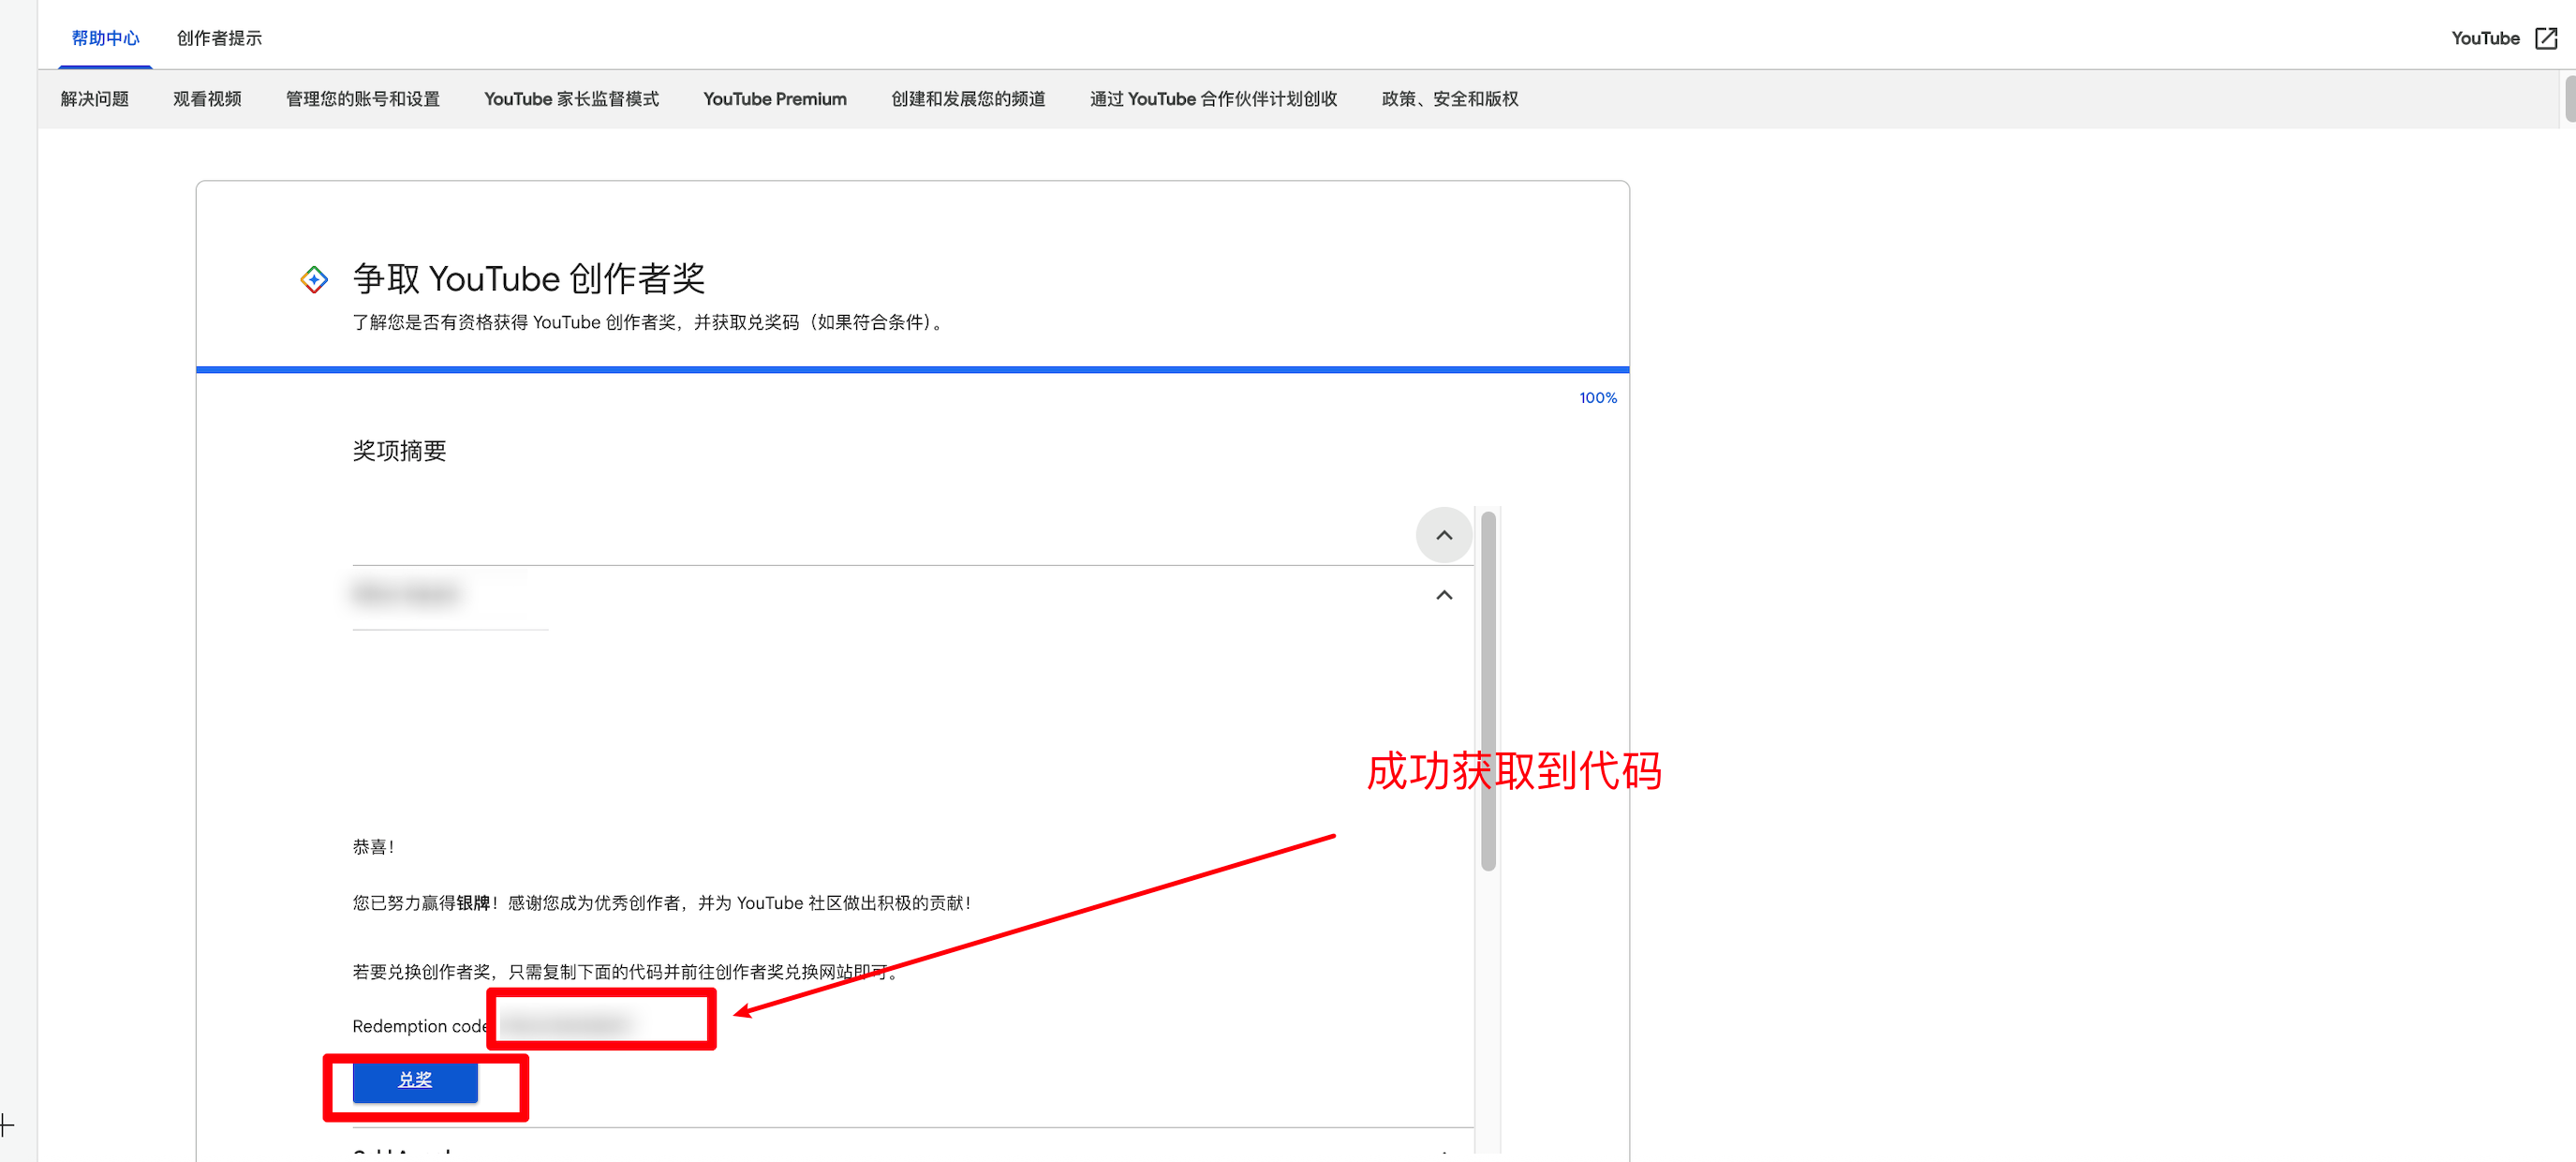Click the YouTube external link icon
The height and width of the screenshot is (1162, 2576).
[x=2546, y=38]
